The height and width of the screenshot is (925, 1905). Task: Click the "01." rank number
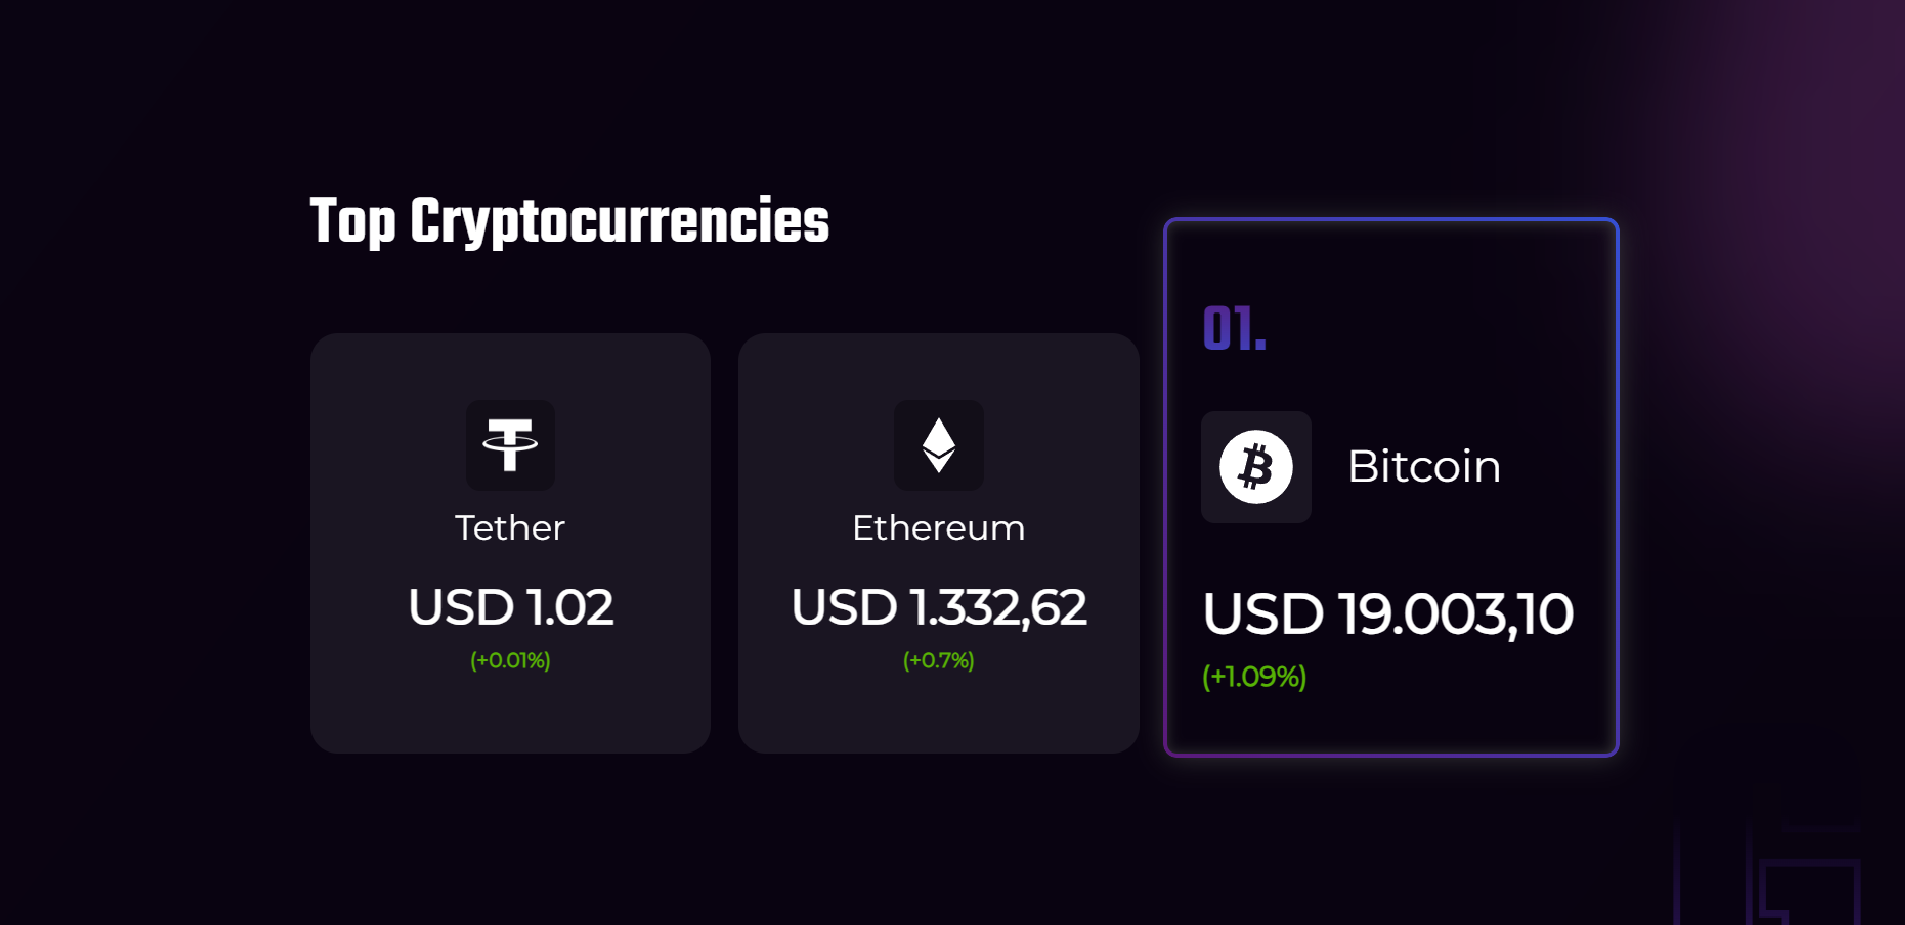[1234, 329]
